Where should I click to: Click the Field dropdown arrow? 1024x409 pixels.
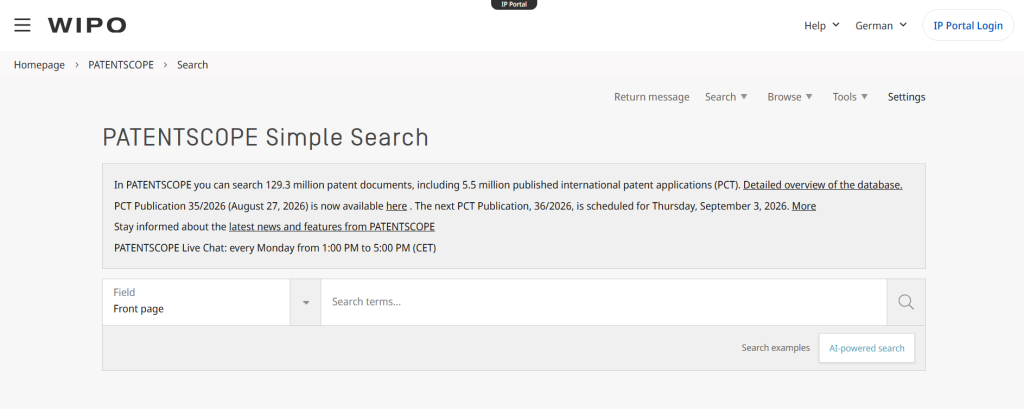(306, 302)
